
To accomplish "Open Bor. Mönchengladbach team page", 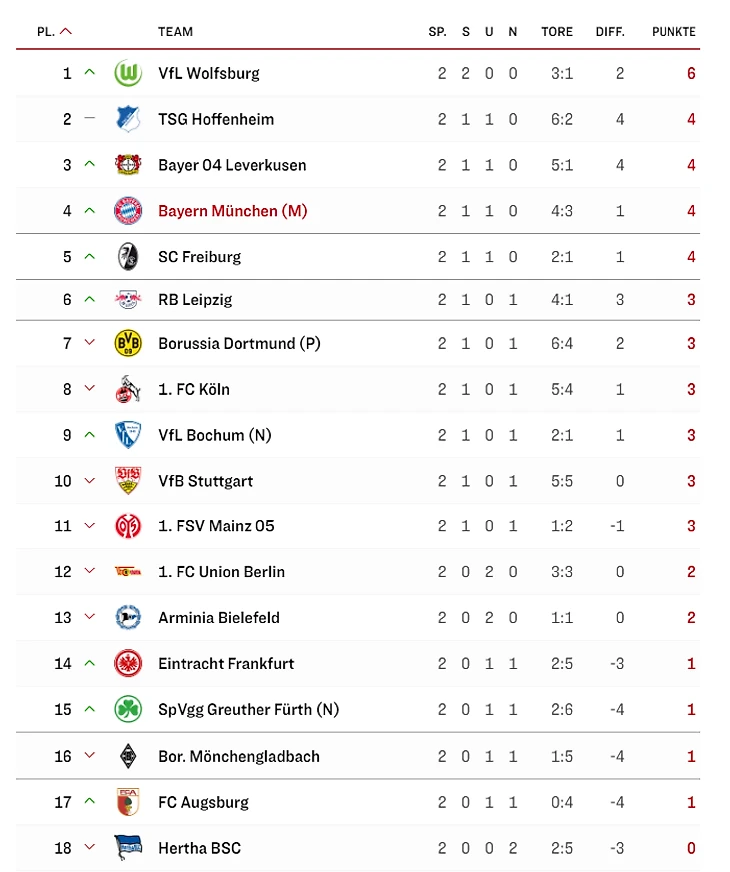I will (x=238, y=756).
